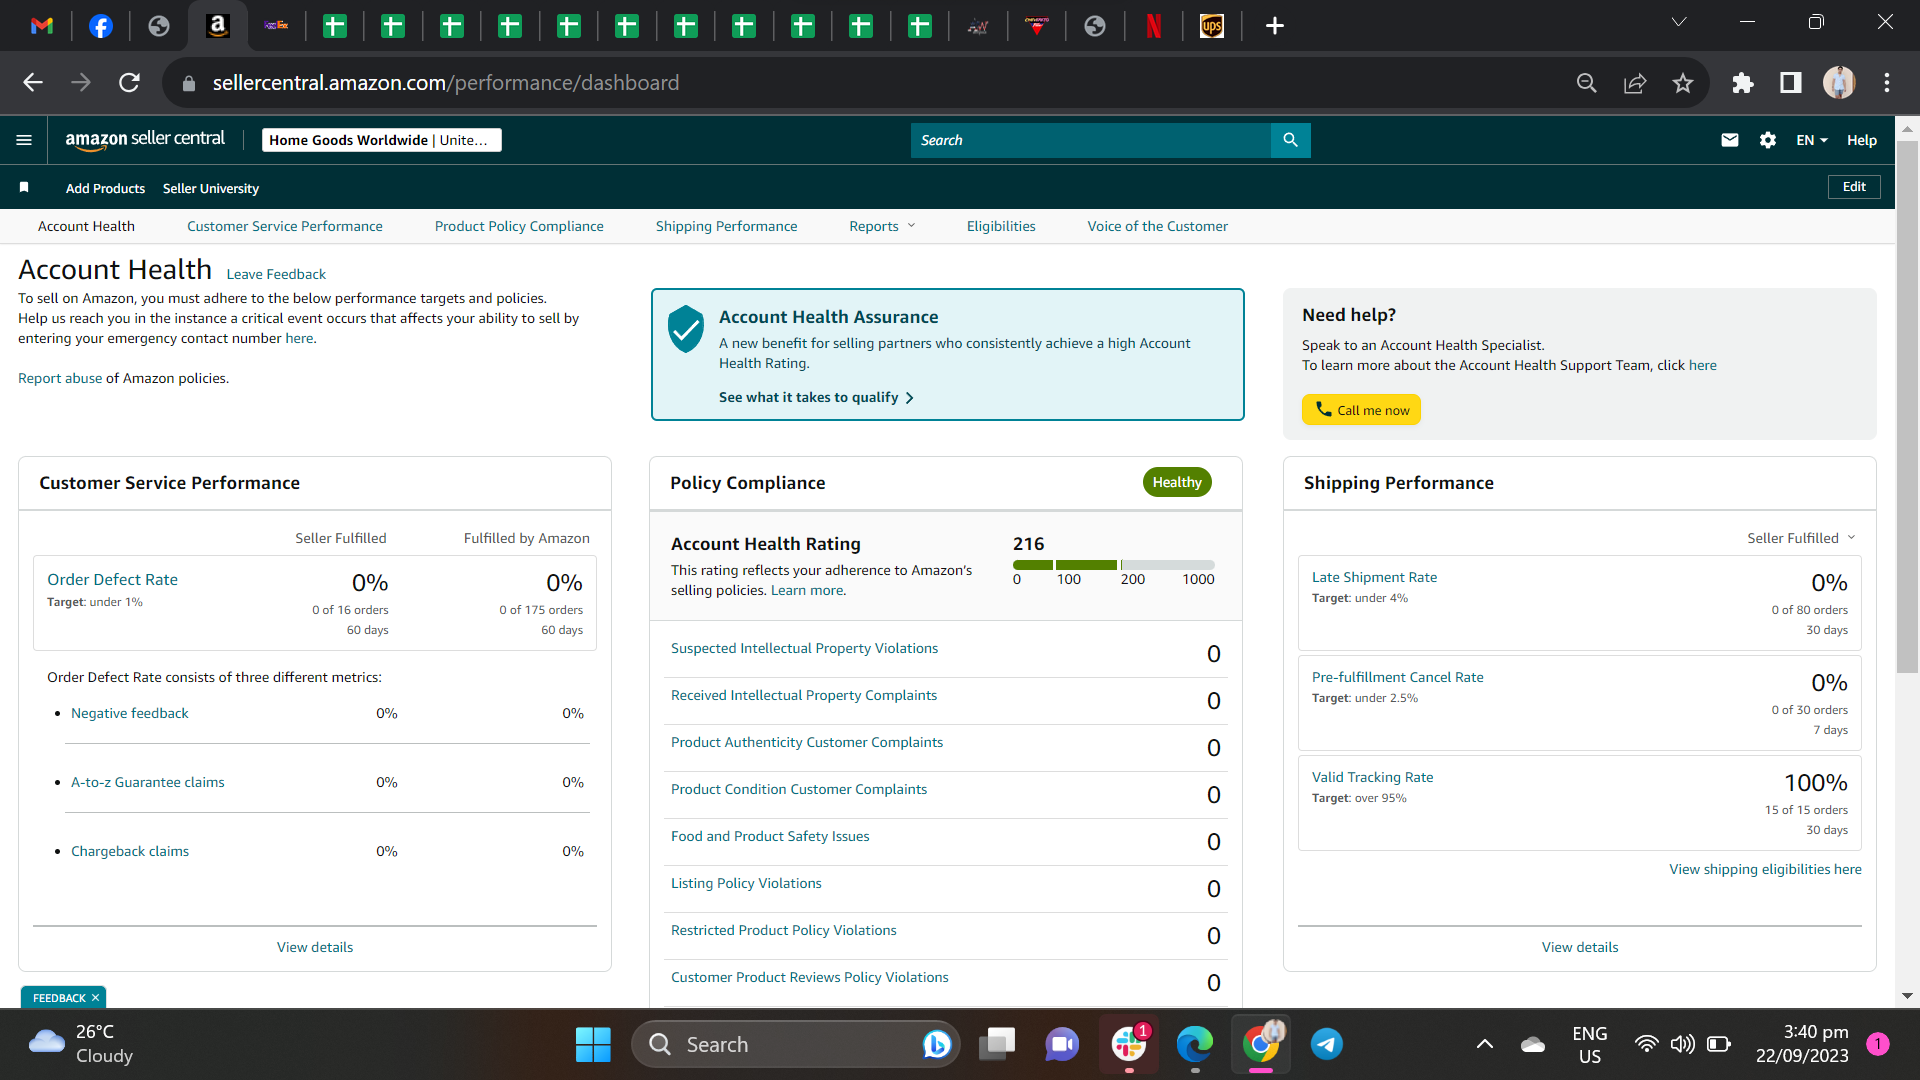Open Voice of the Customer tab
Screen dimensions: 1920x1080
[x=1158, y=226]
